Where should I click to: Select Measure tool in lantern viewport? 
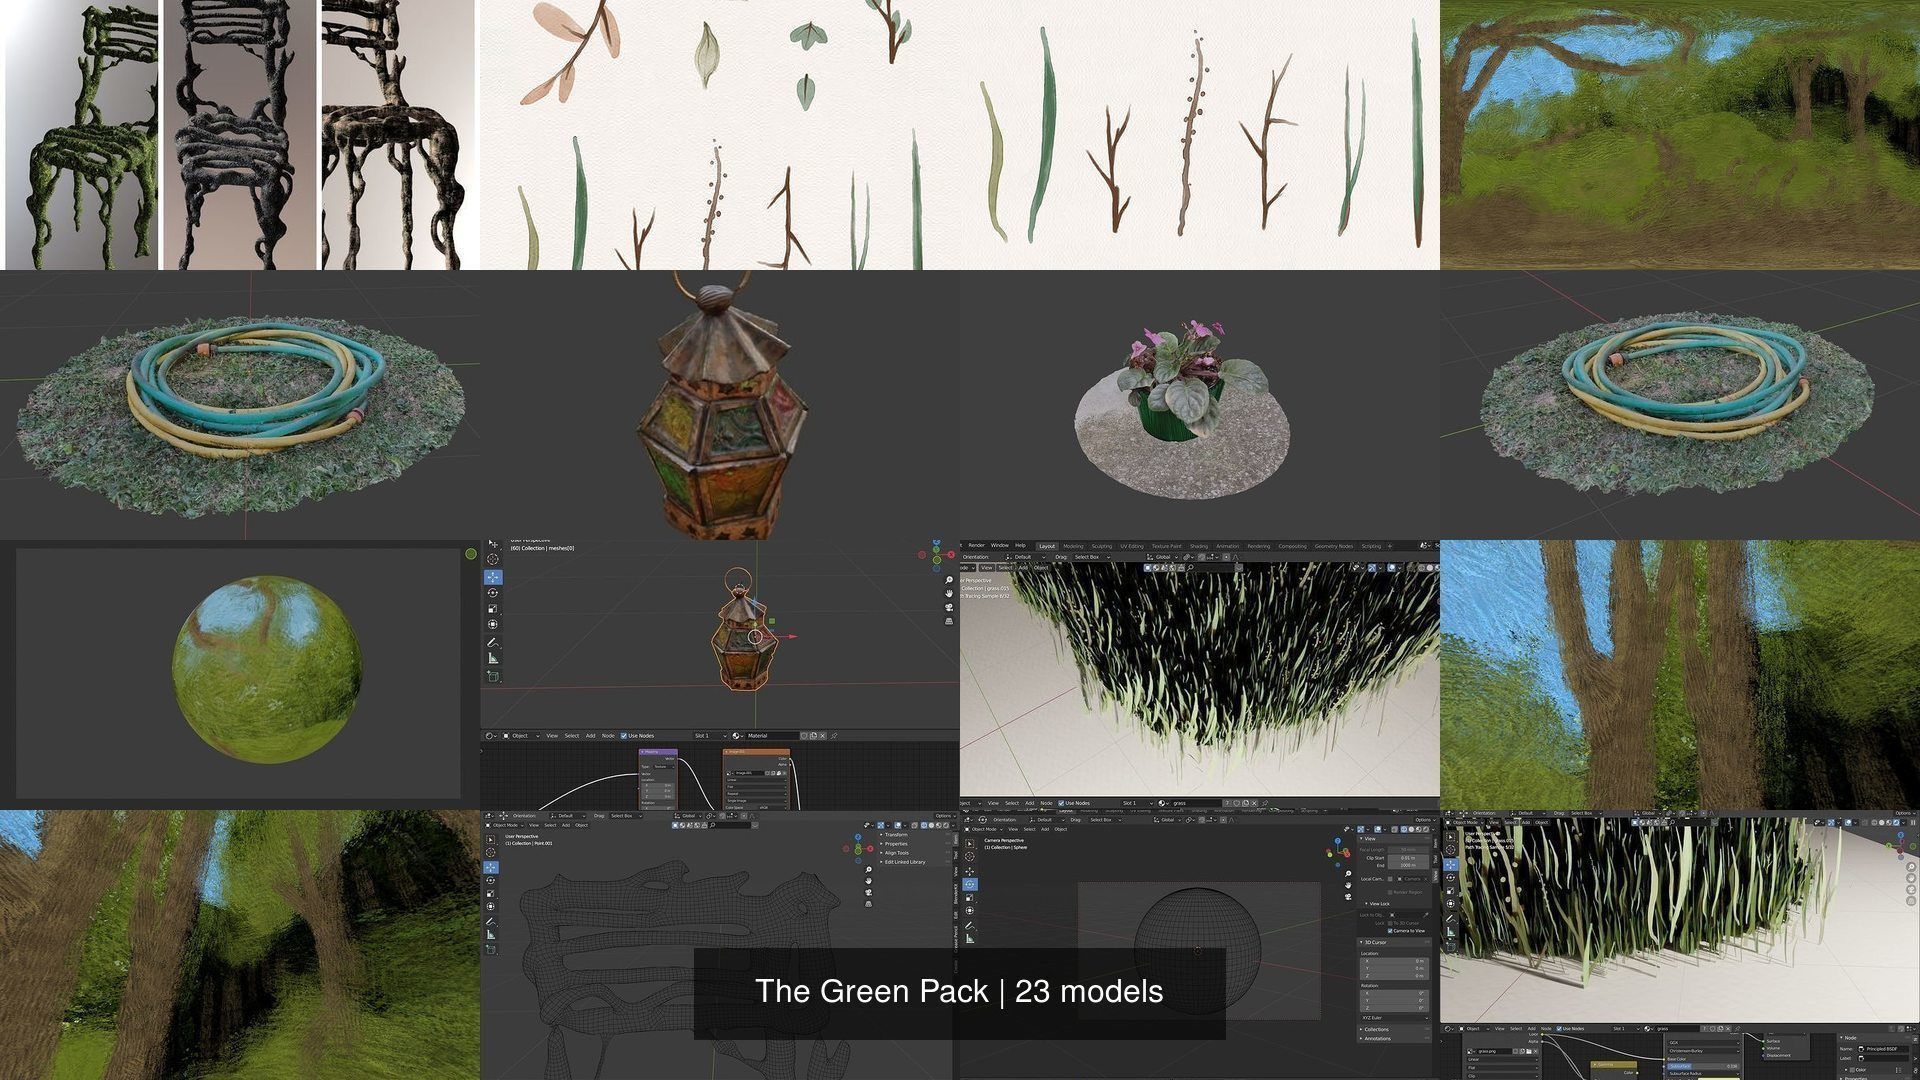(493, 658)
